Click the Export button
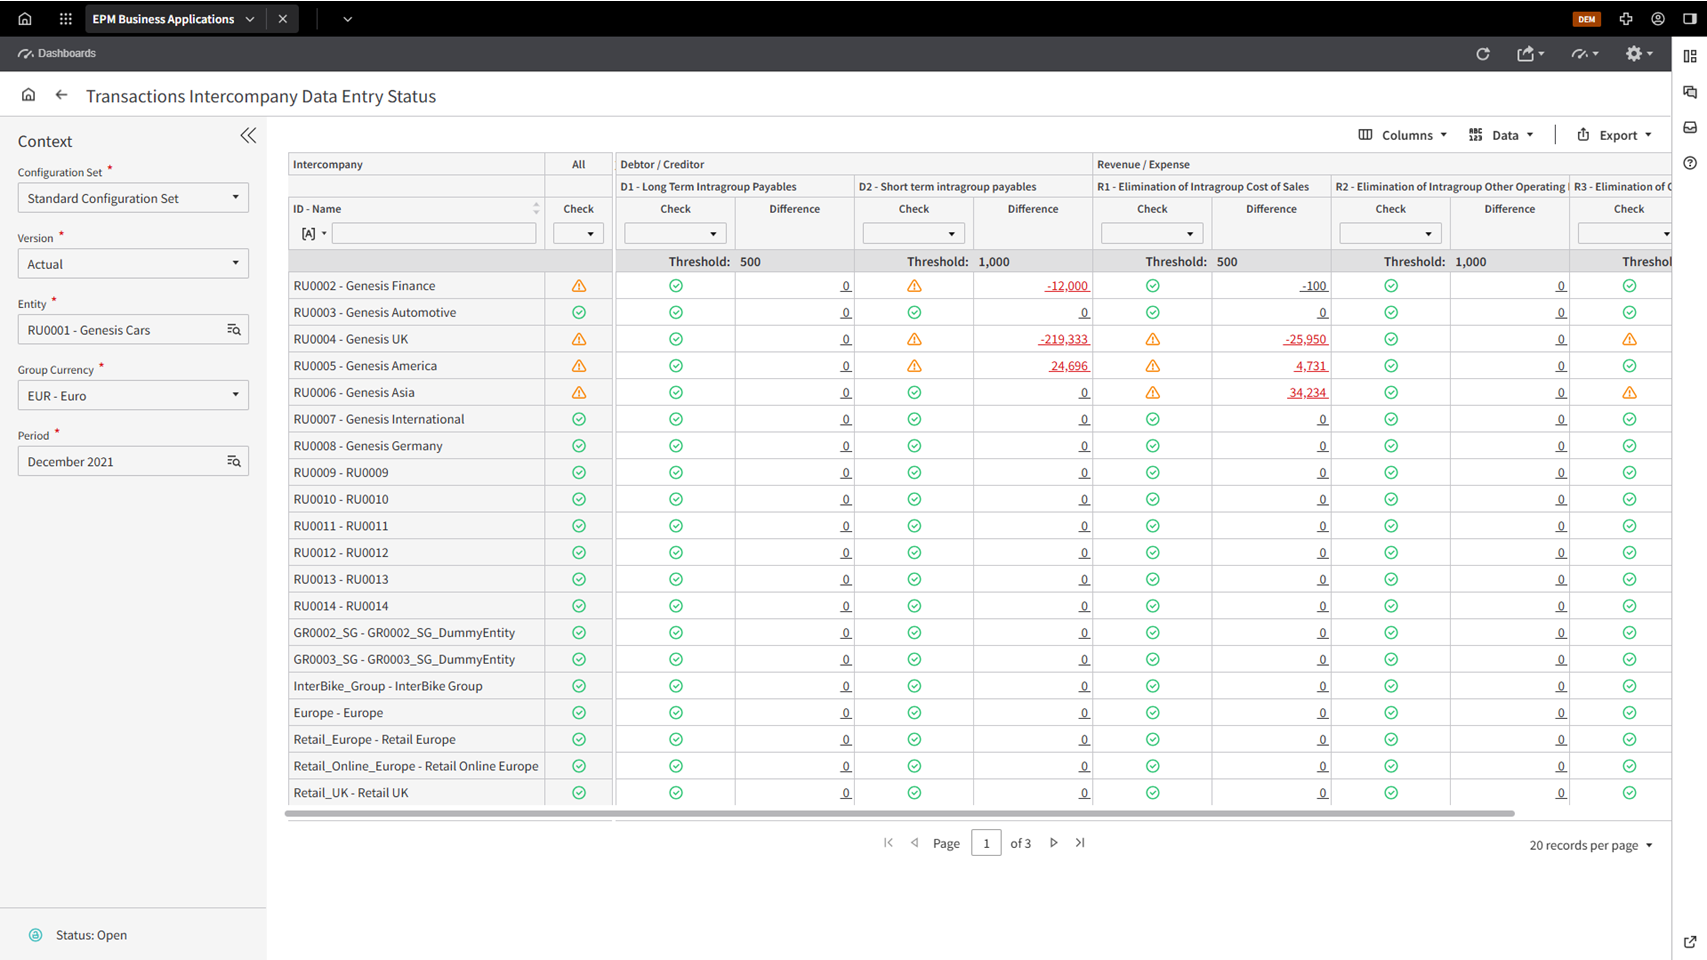 (1614, 135)
